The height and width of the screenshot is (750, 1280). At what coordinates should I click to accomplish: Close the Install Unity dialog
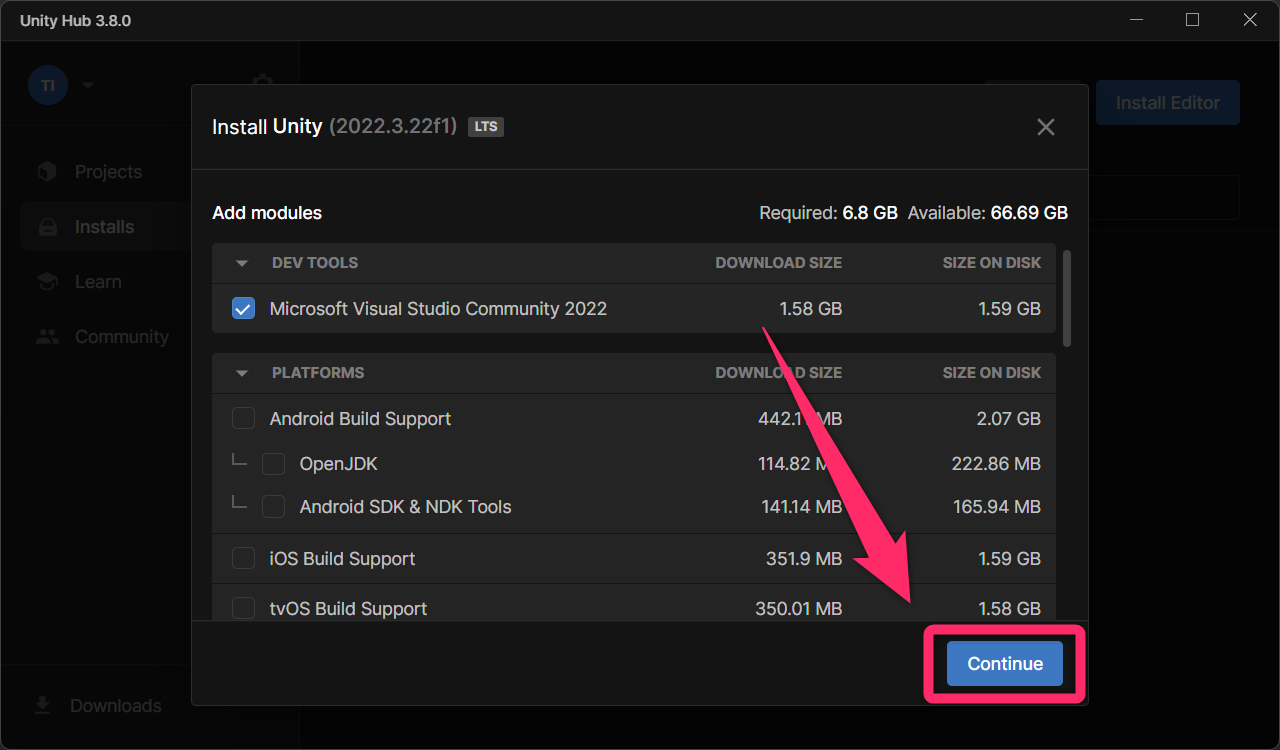(1046, 127)
